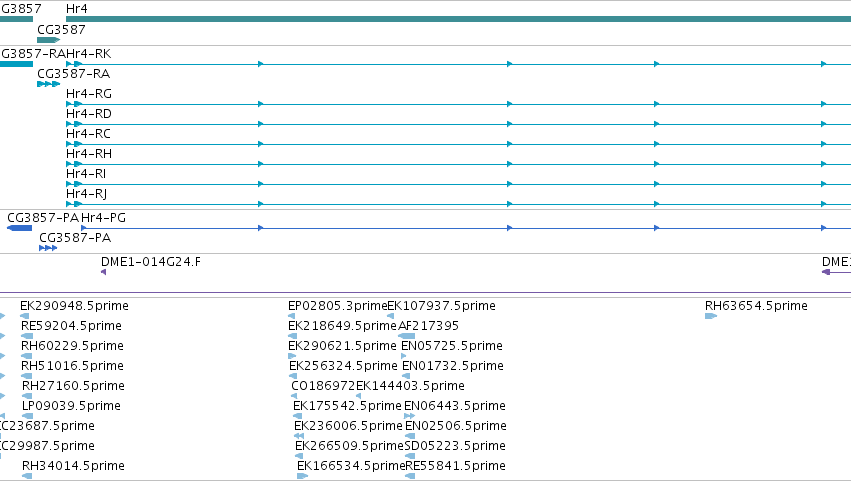Click the CG3587-RA transcript arrows
This screenshot has height=481, width=851.
tap(48, 84)
